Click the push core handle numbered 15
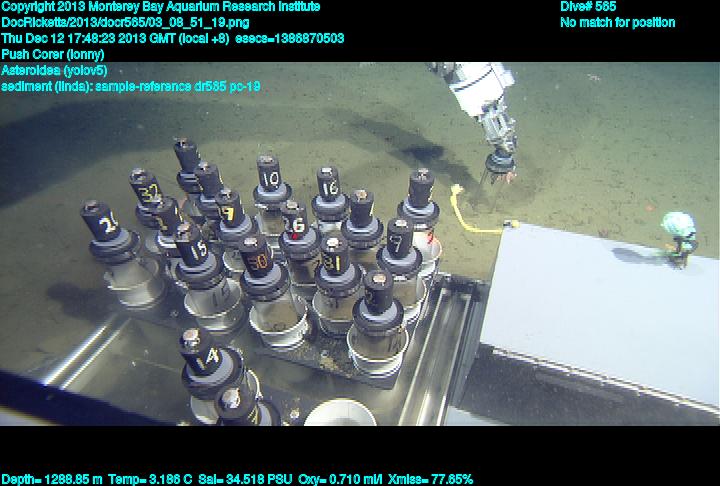Image resolution: width=720 pixels, height=486 pixels. click(x=191, y=246)
